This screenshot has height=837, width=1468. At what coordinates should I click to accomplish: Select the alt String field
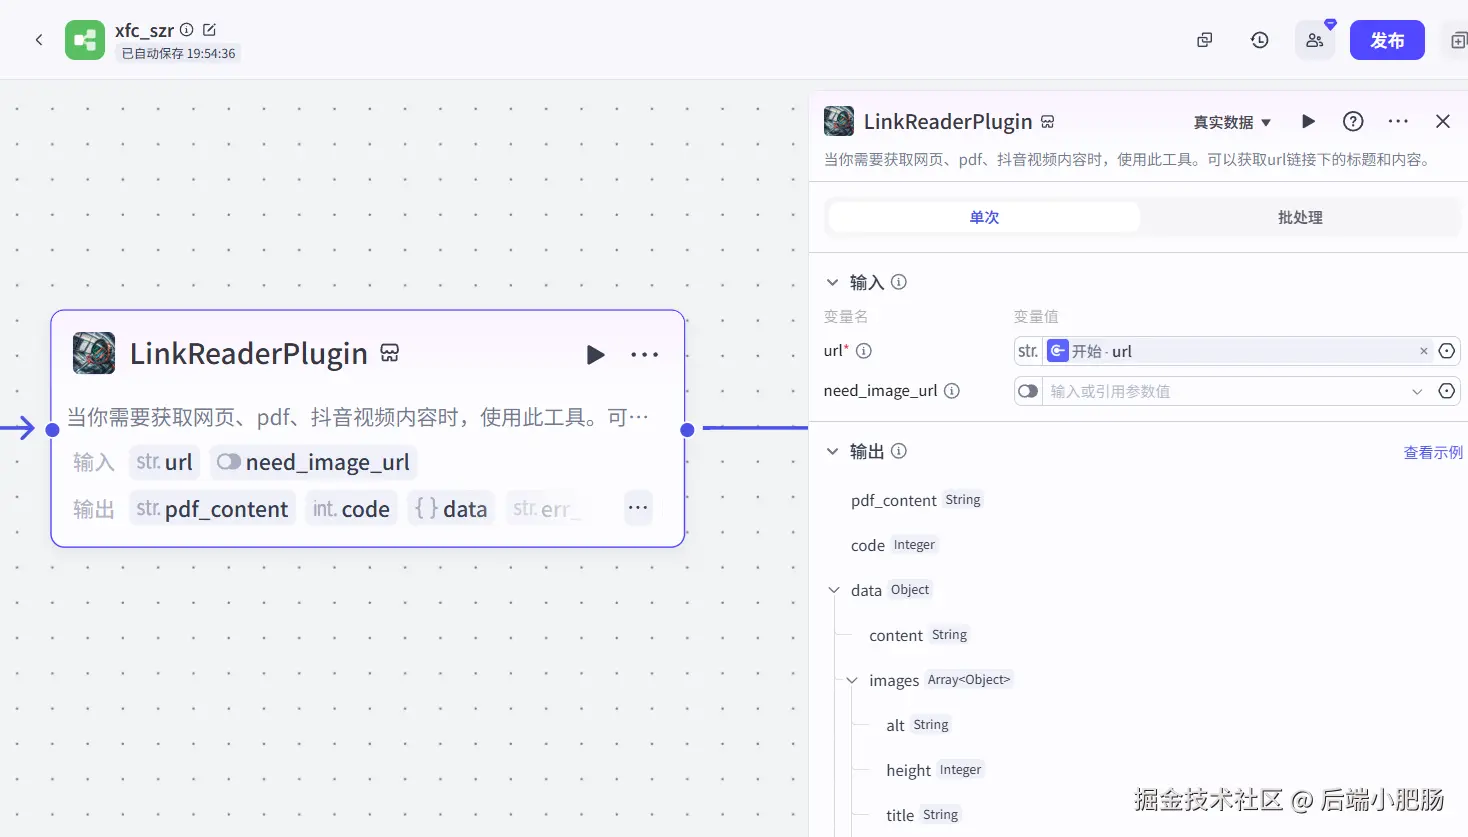point(918,725)
